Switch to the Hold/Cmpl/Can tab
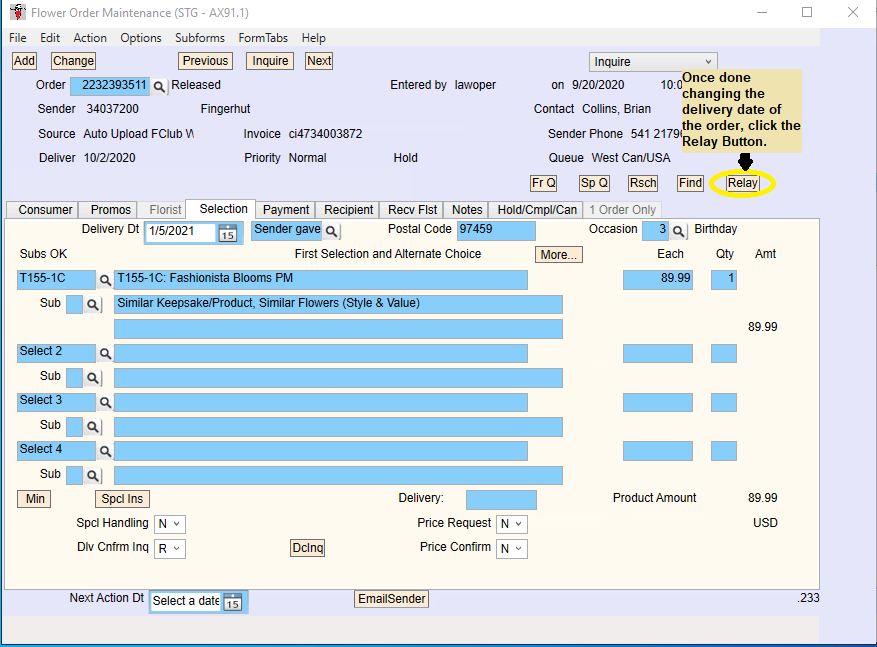The height and width of the screenshot is (647, 877). point(537,210)
